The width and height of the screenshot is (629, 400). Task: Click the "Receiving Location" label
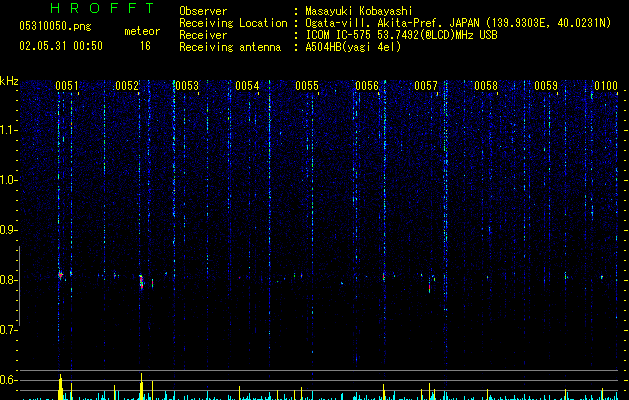pyautogui.click(x=233, y=23)
